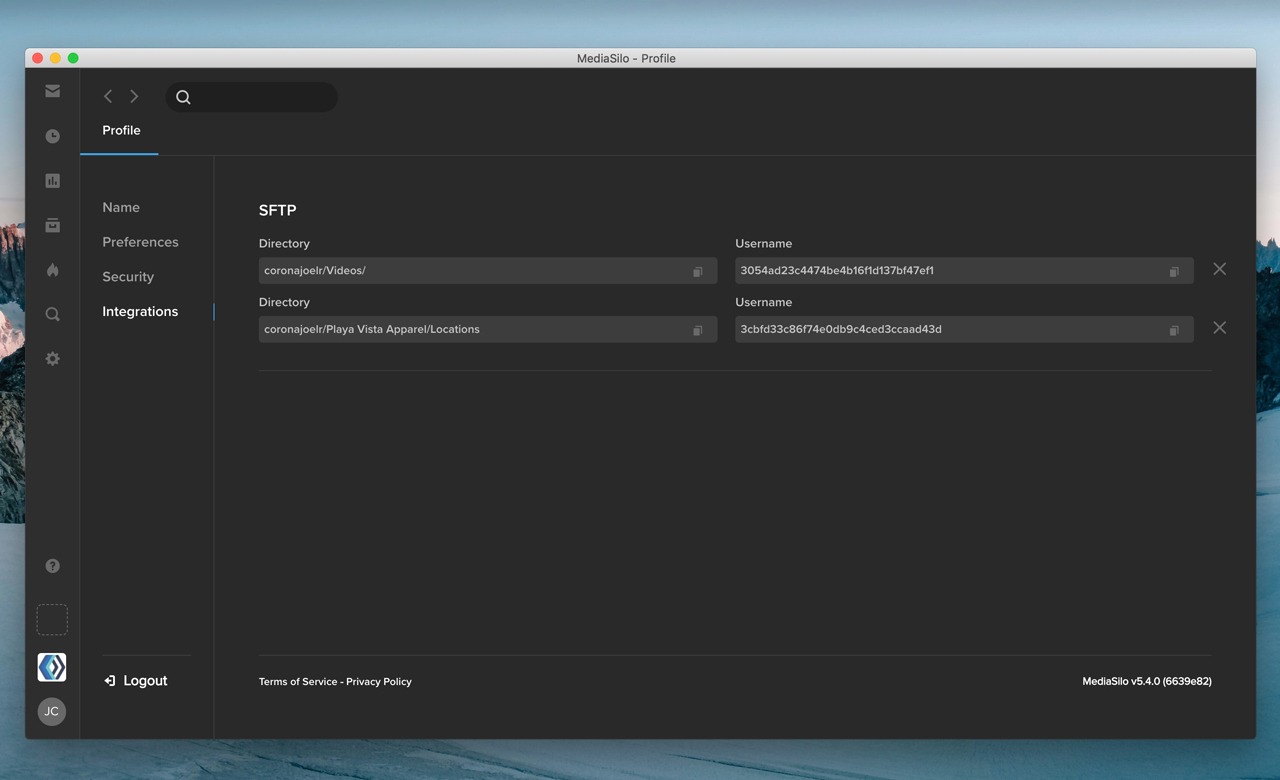Image resolution: width=1280 pixels, height=780 pixels.
Task: Click the Logout button
Action: pyautogui.click(x=135, y=681)
